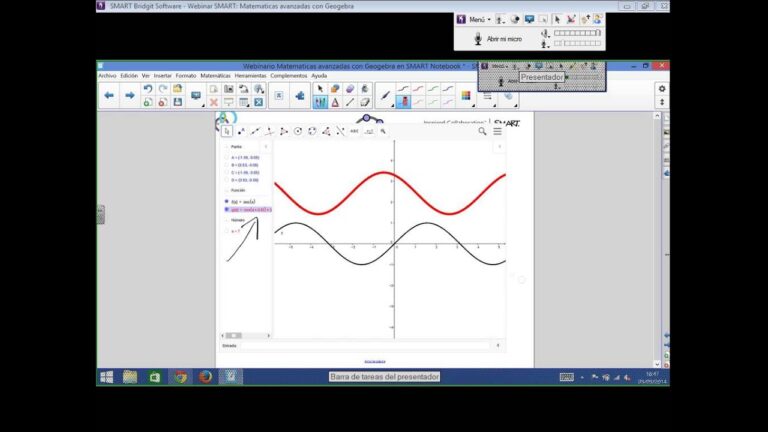Click the Entrada input field
The height and width of the screenshot is (432, 768).
coord(365,345)
